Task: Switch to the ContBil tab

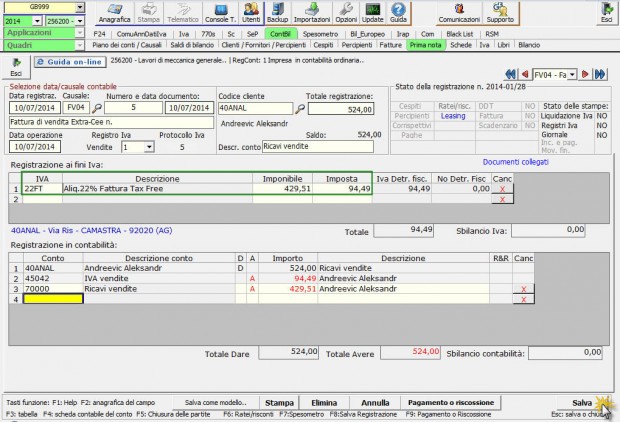Action: pos(280,34)
